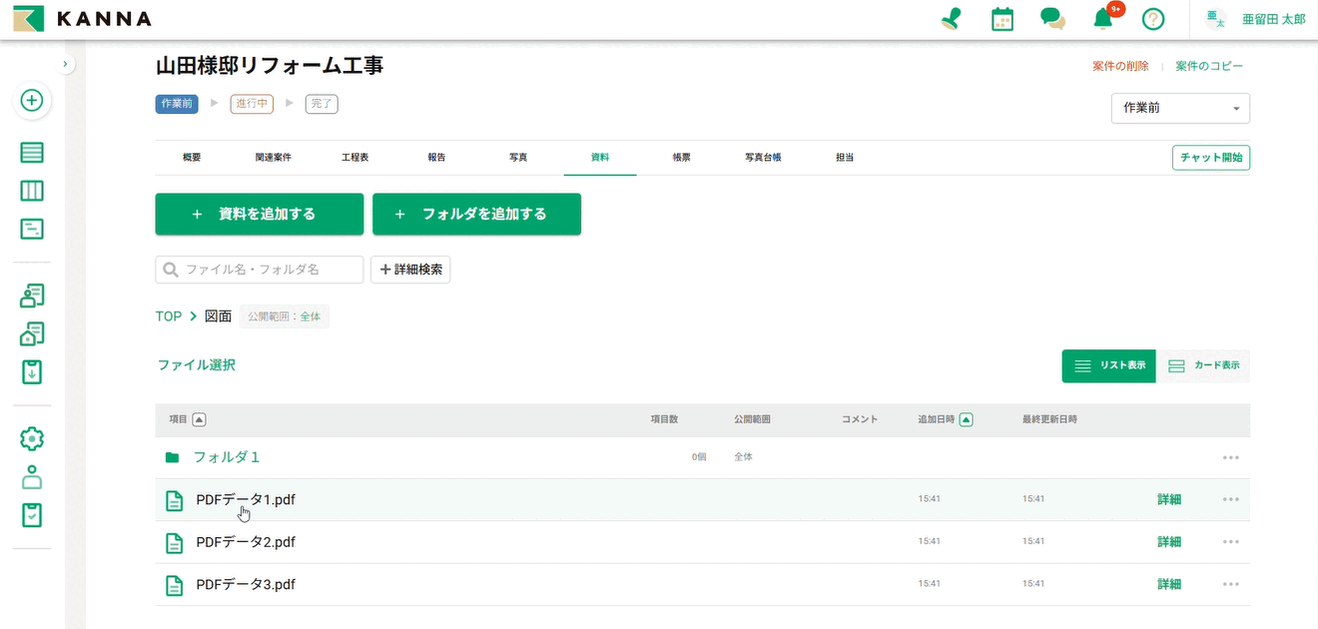Open the calendar icon in header
1318x629 pixels.
1002,19
